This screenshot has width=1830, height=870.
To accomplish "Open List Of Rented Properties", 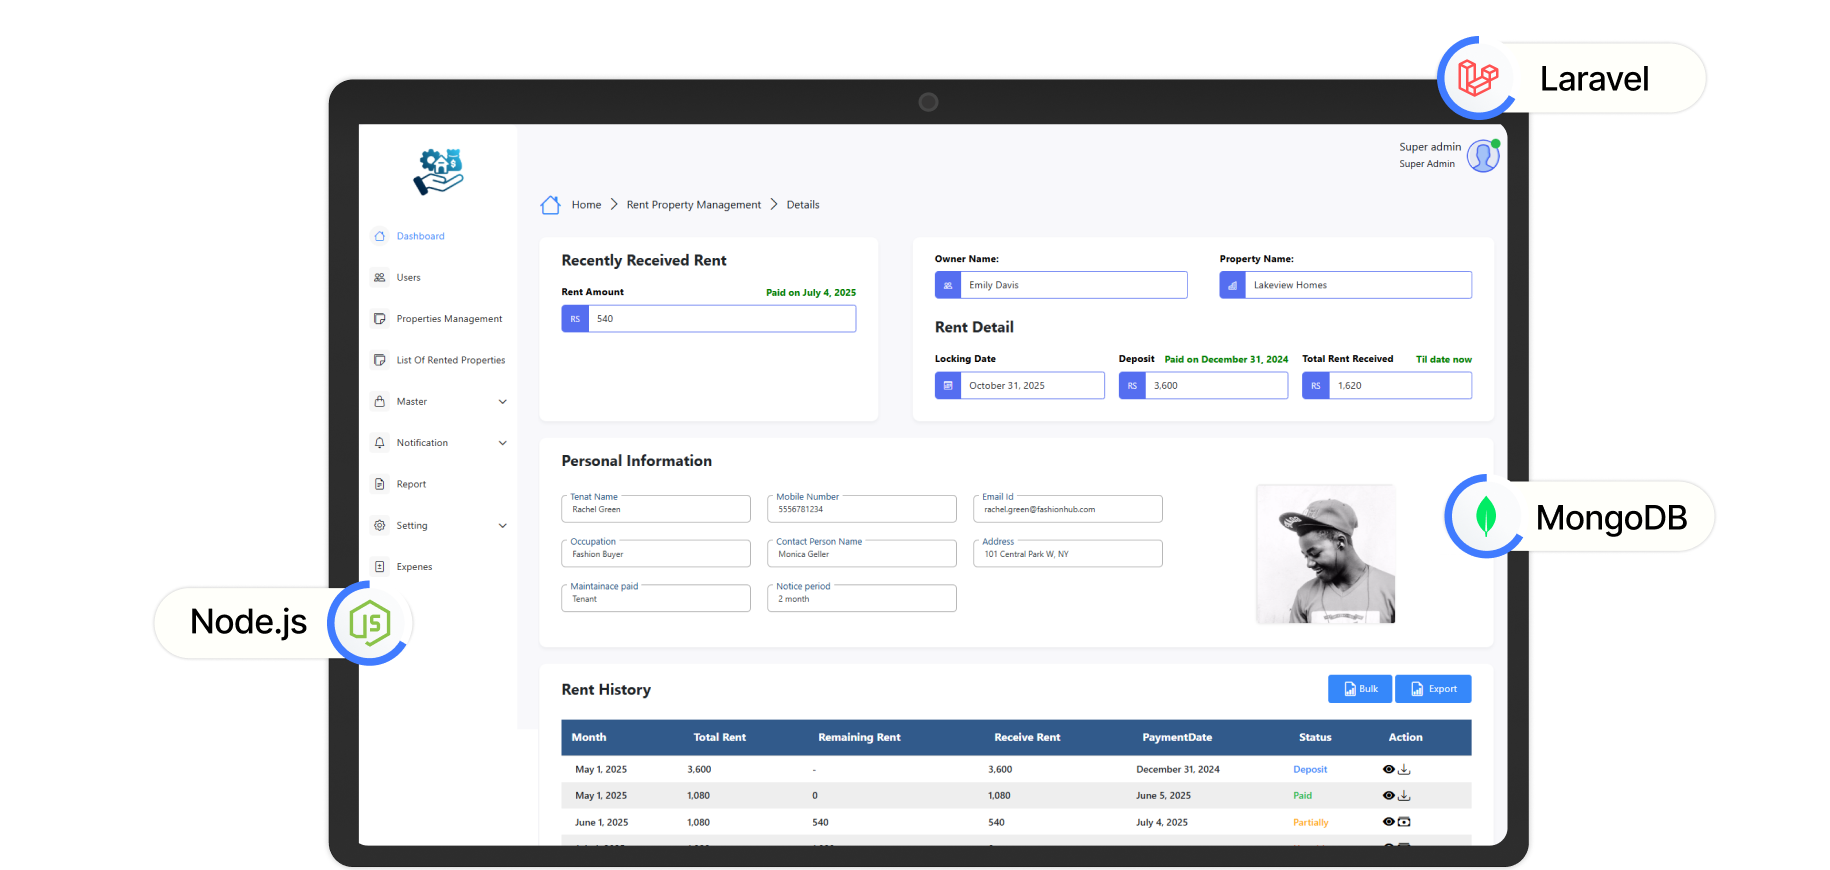I will click(450, 360).
